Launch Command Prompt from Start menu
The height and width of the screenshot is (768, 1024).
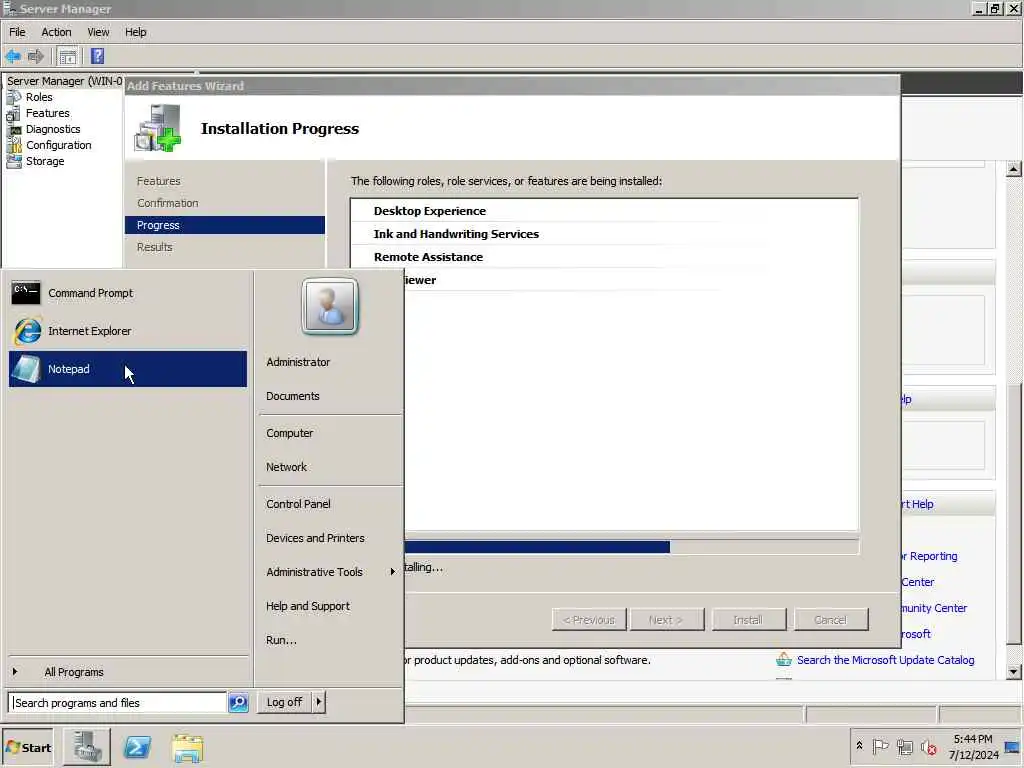click(128, 293)
